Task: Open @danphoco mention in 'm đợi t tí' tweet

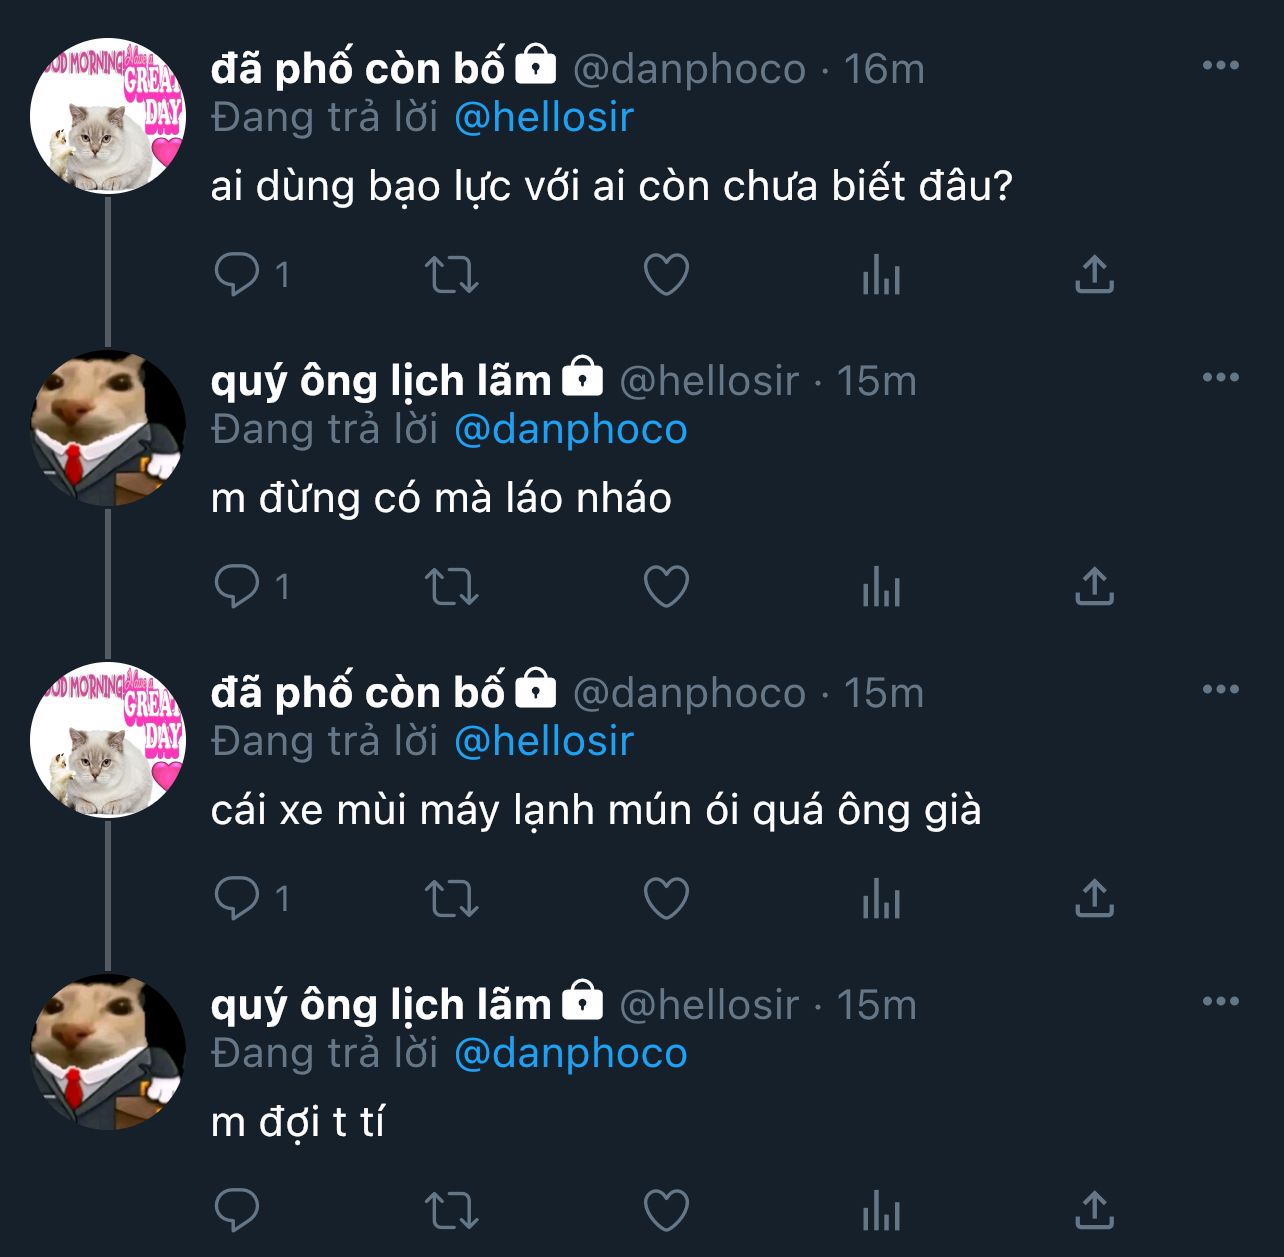Action: [570, 1054]
